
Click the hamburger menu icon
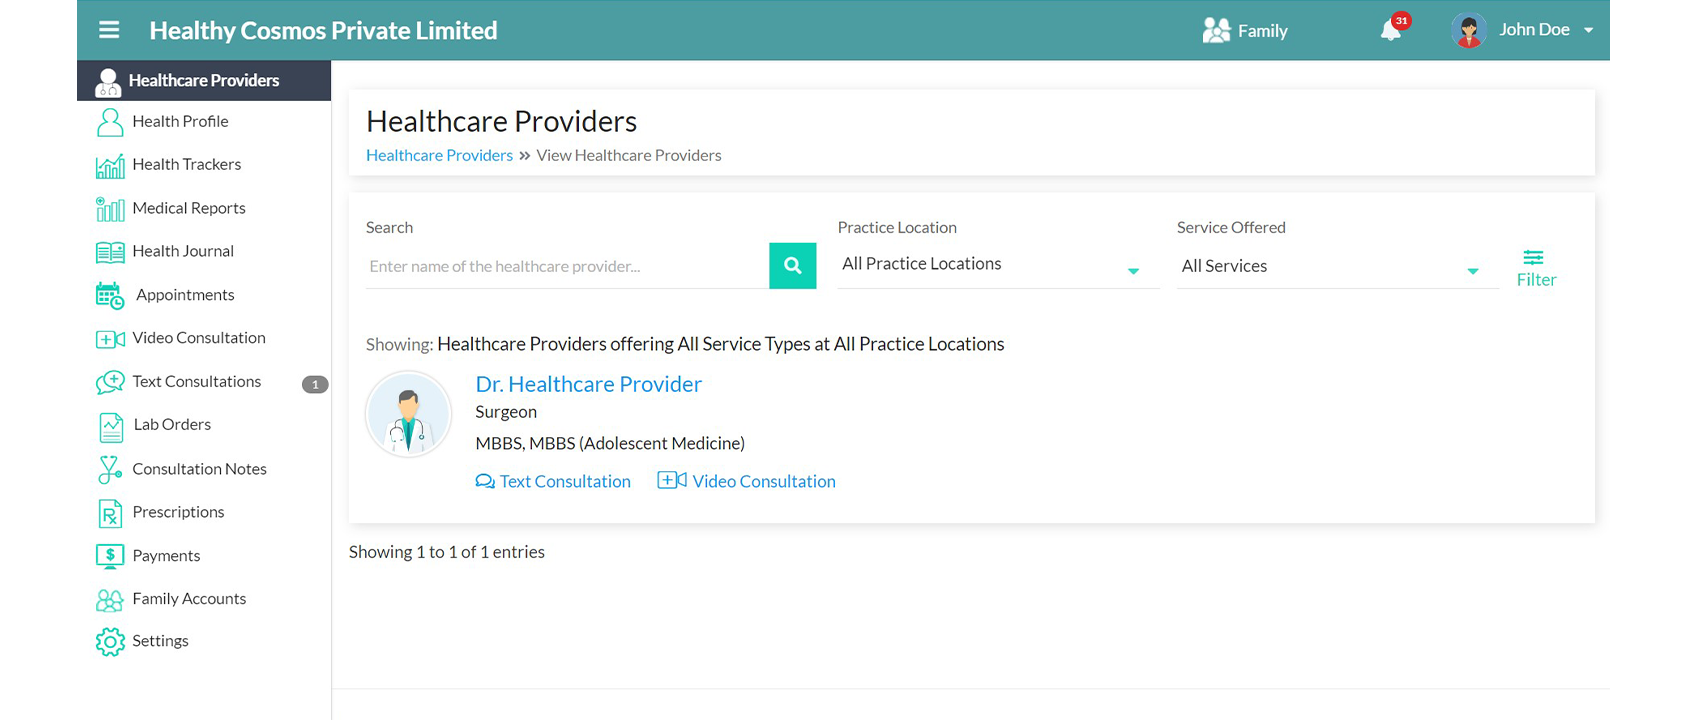[x=109, y=30]
